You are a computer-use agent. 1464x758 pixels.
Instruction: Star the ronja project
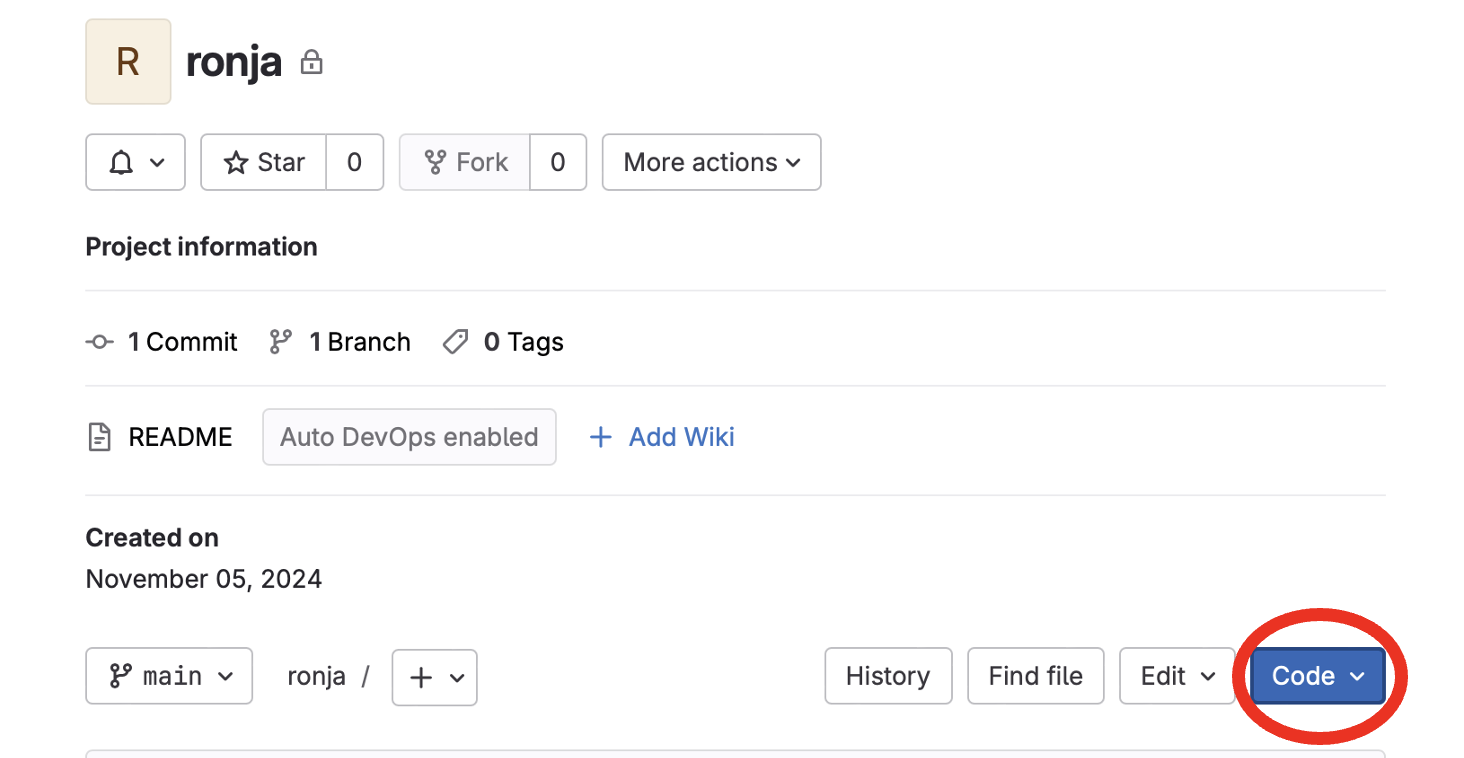(x=264, y=162)
